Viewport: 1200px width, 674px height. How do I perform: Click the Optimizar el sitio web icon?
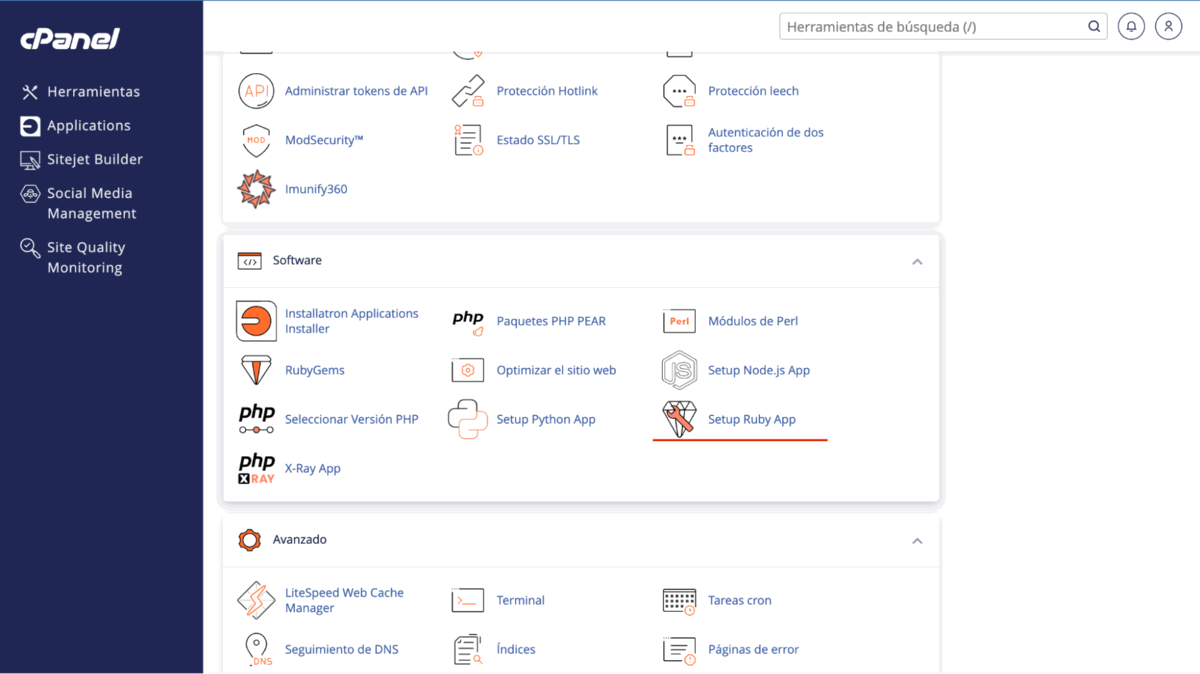point(468,370)
